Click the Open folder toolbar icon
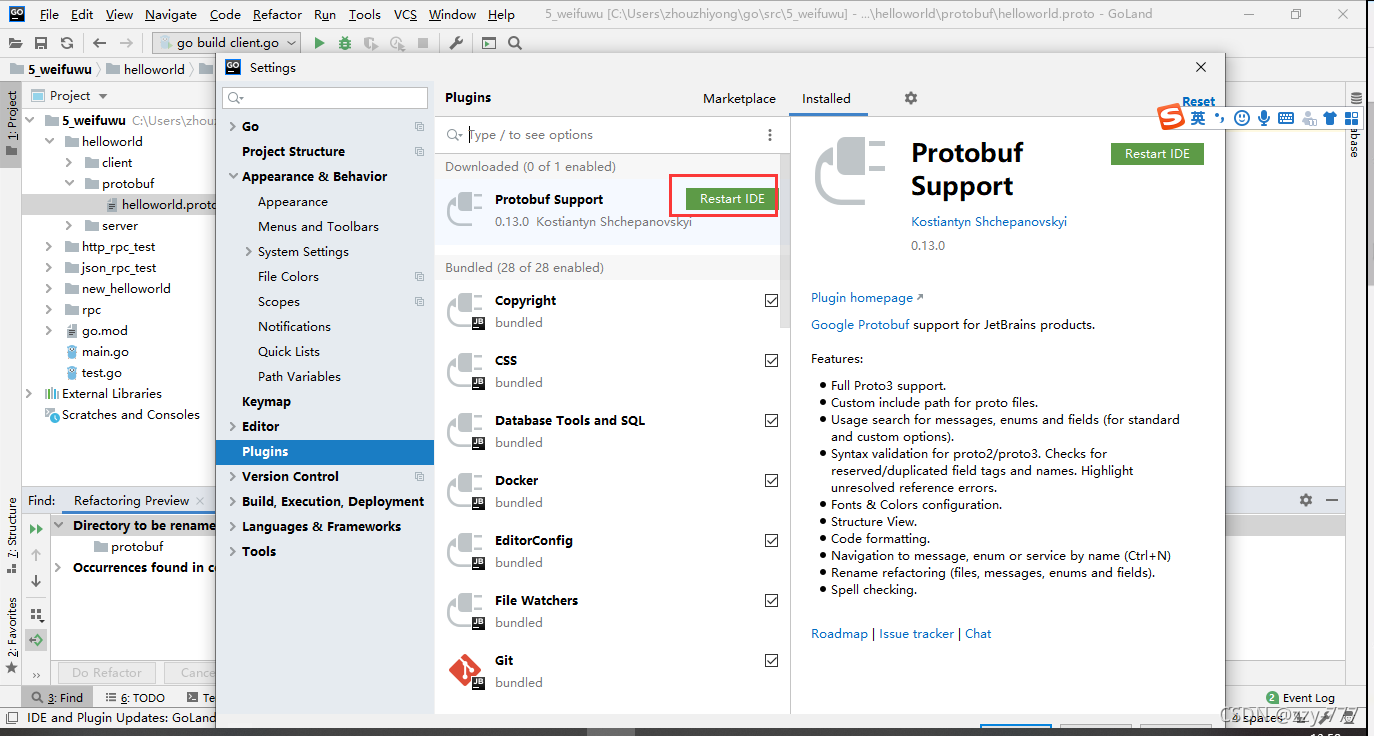 [x=16, y=43]
